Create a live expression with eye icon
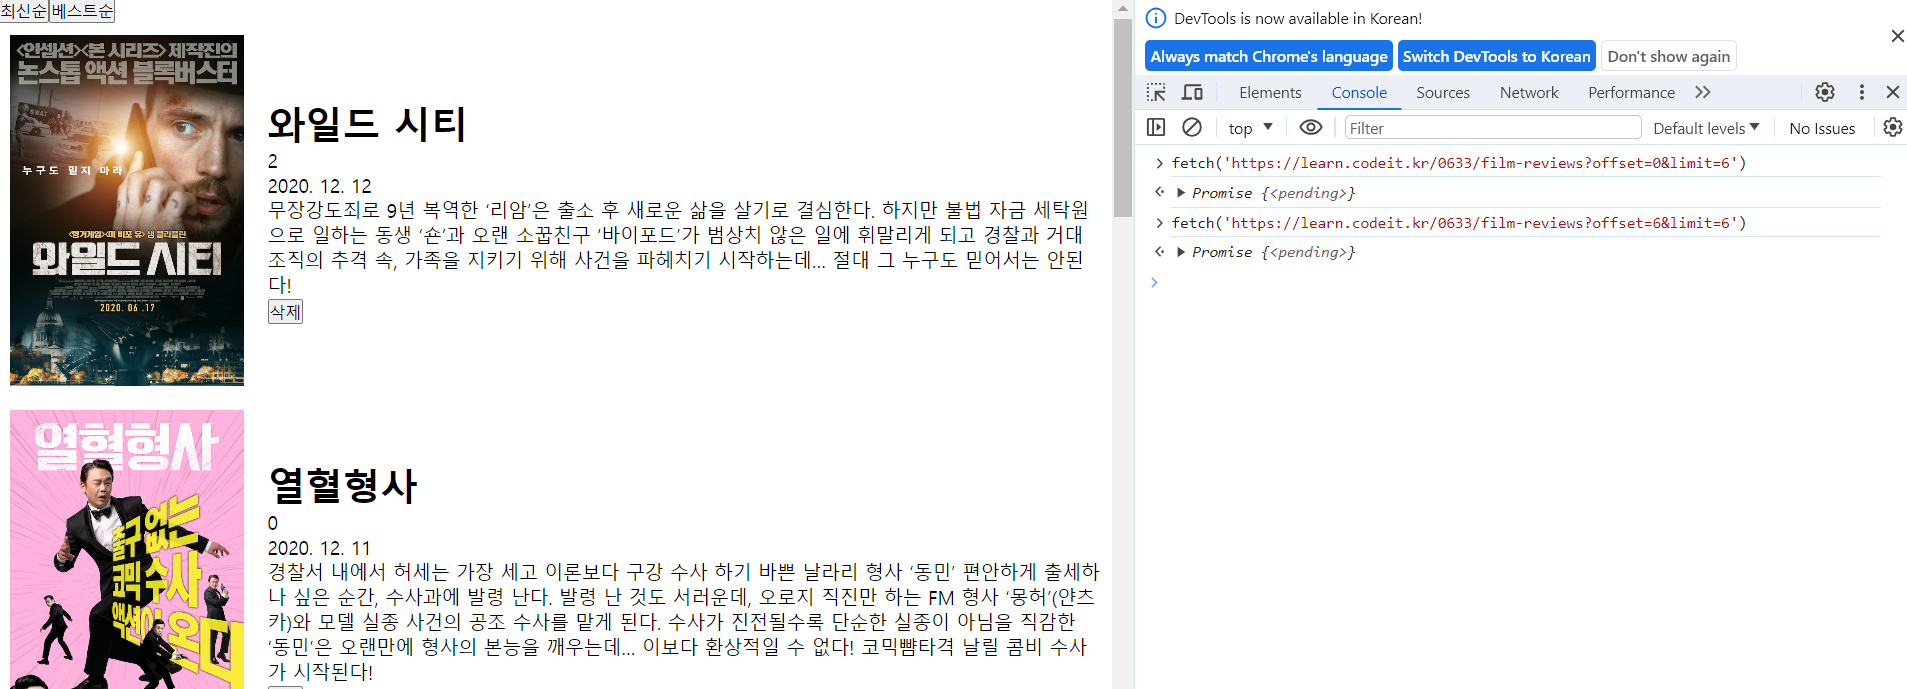 tap(1311, 127)
